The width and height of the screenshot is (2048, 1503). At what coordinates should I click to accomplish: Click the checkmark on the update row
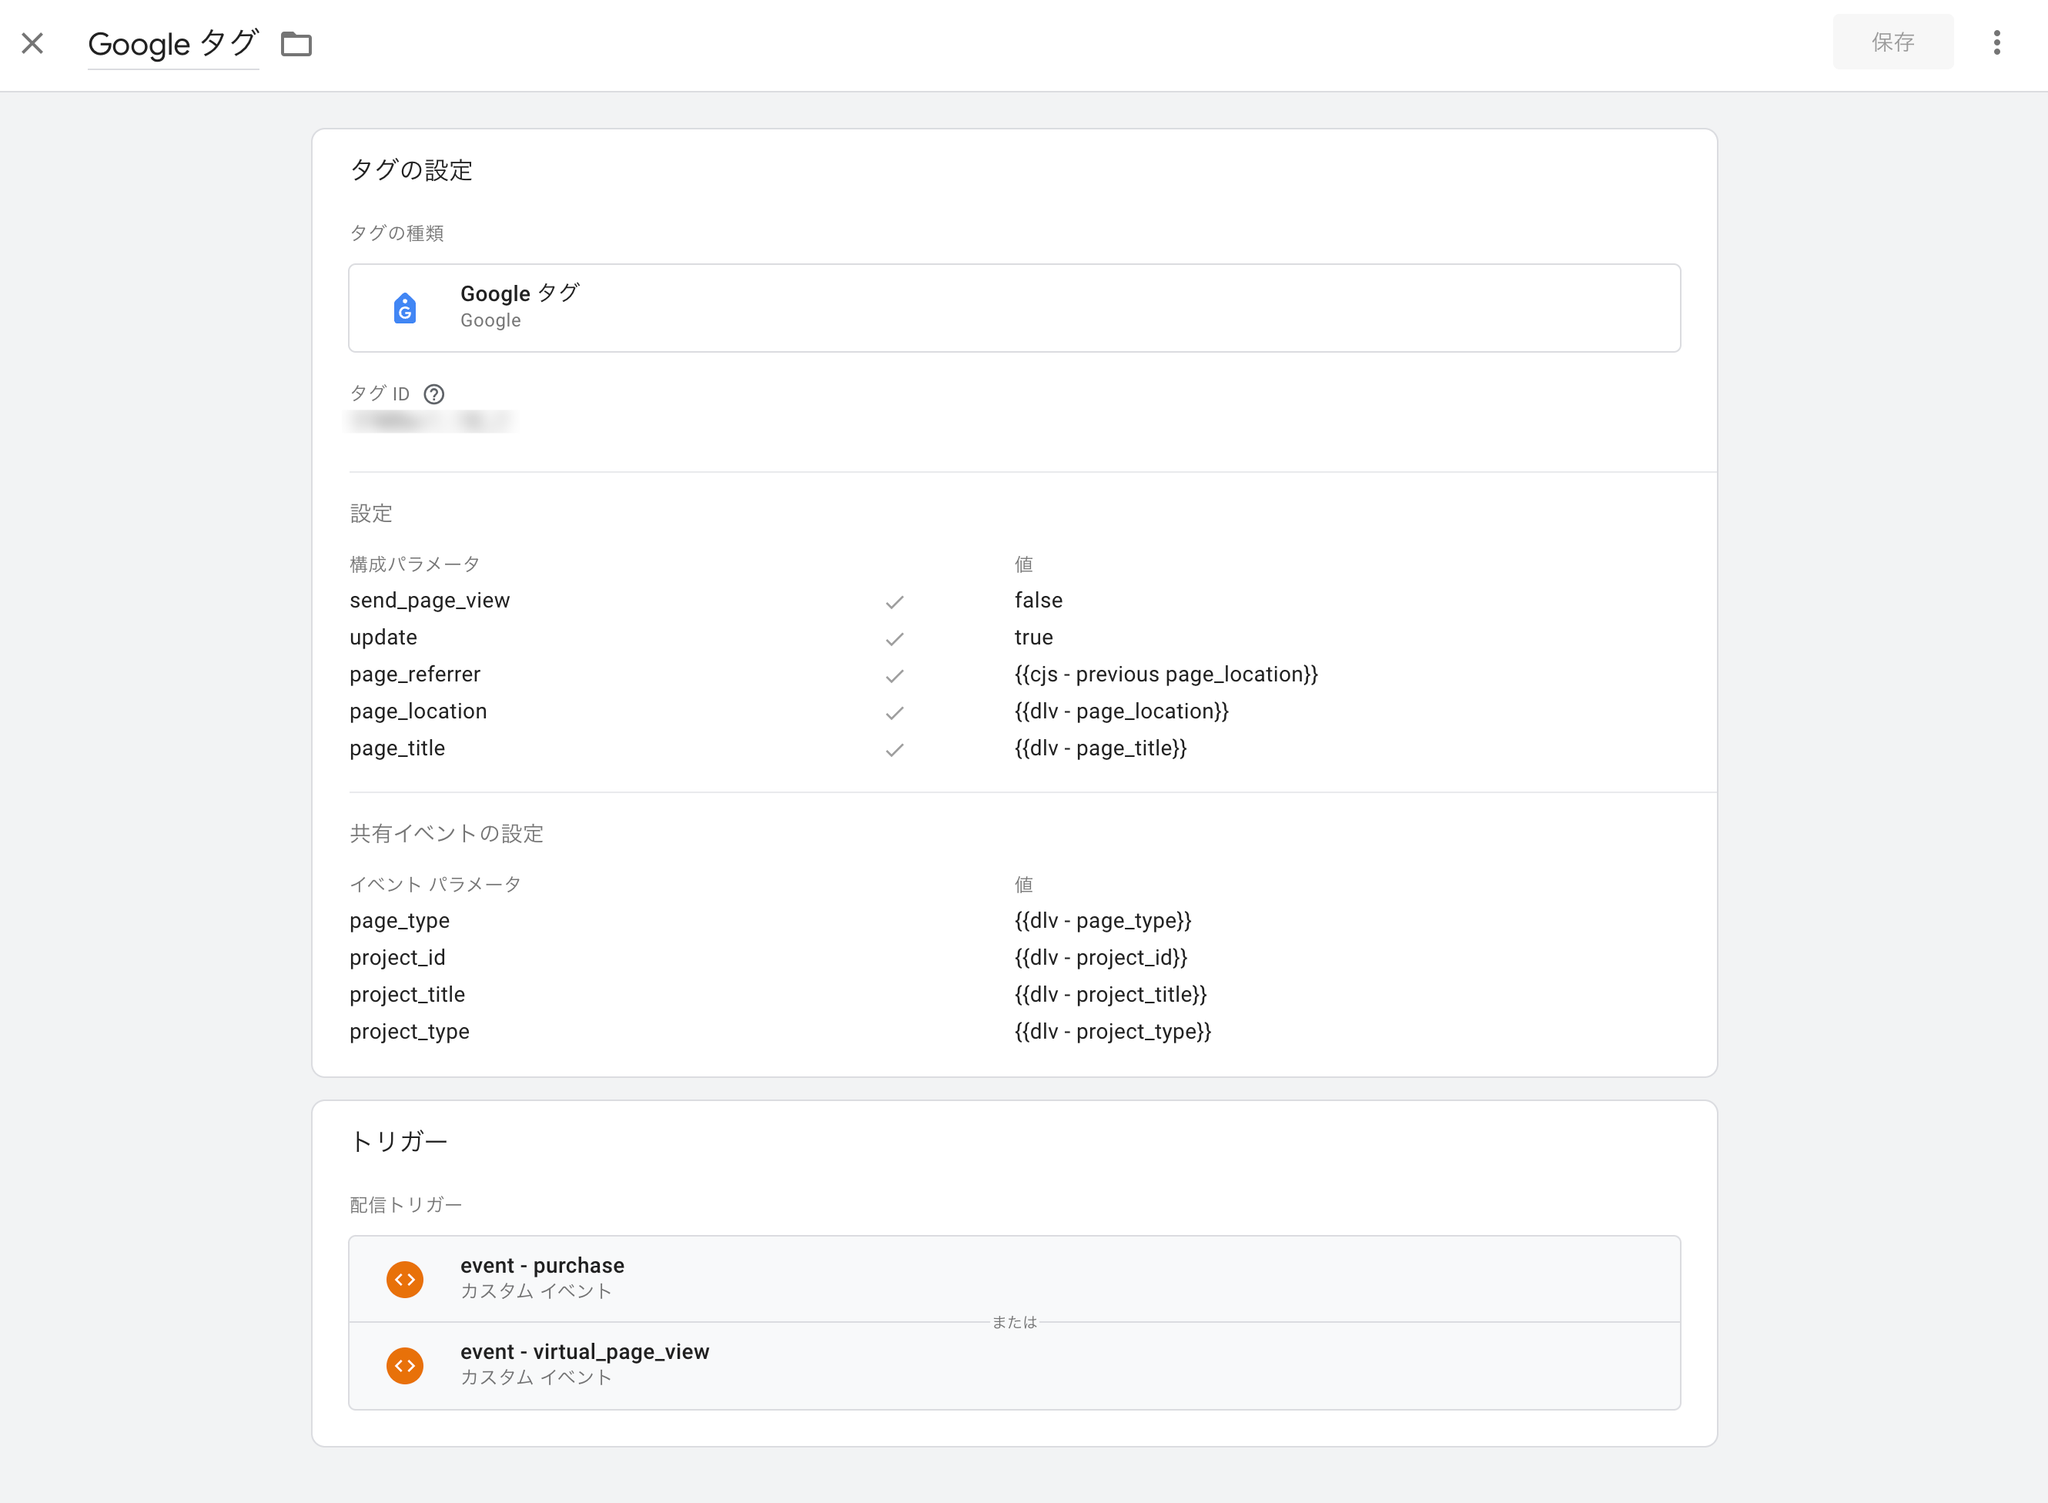pos(894,639)
